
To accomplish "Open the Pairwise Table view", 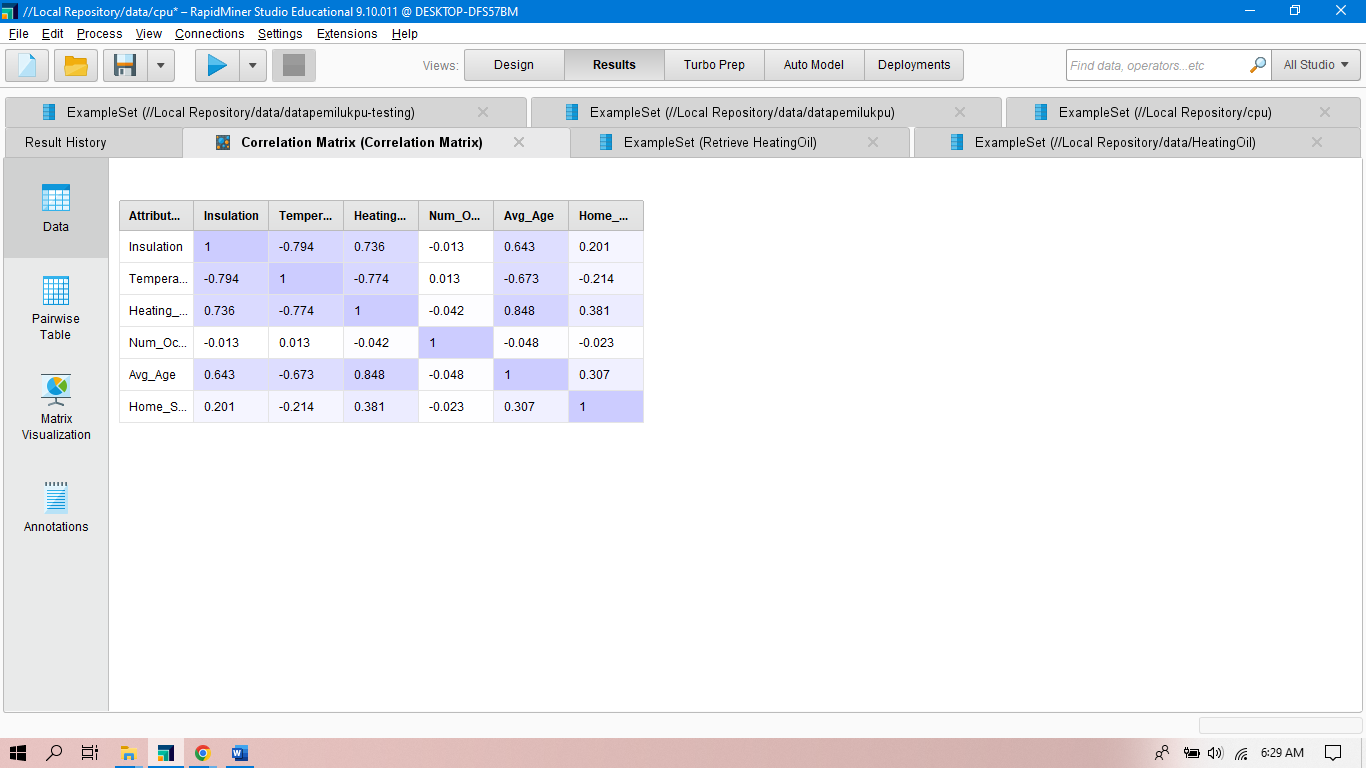I will (55, 308).
